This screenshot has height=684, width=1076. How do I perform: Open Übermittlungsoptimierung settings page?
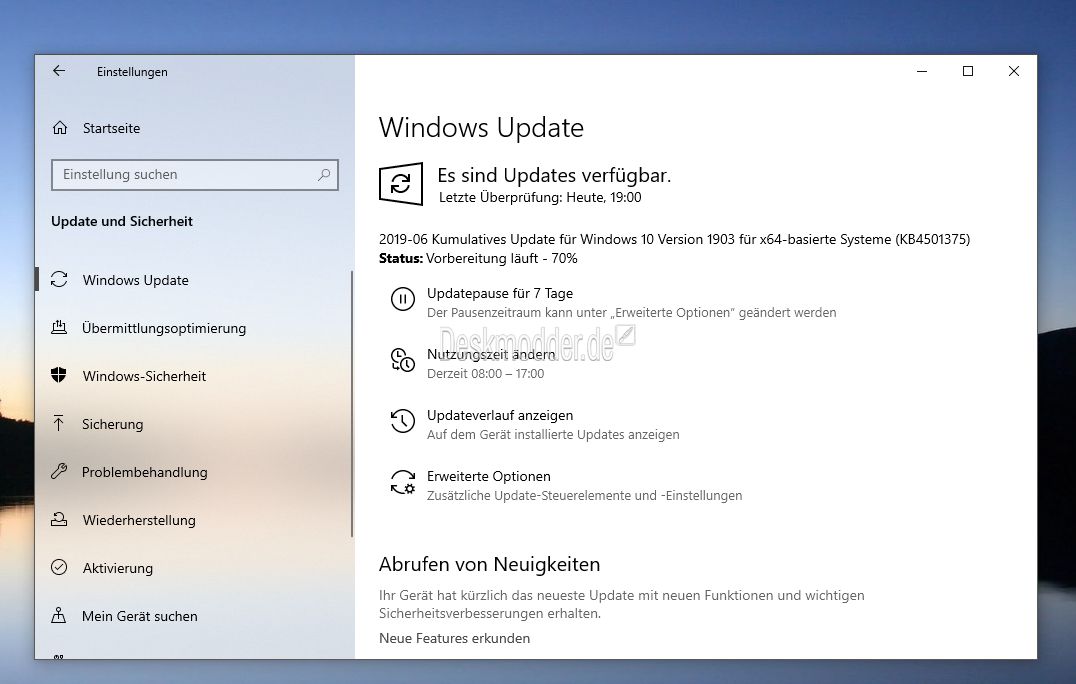click(164, 328)
